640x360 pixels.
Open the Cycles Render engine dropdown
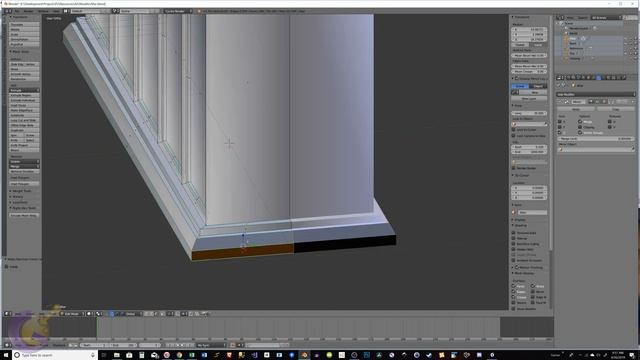[177, 11]
